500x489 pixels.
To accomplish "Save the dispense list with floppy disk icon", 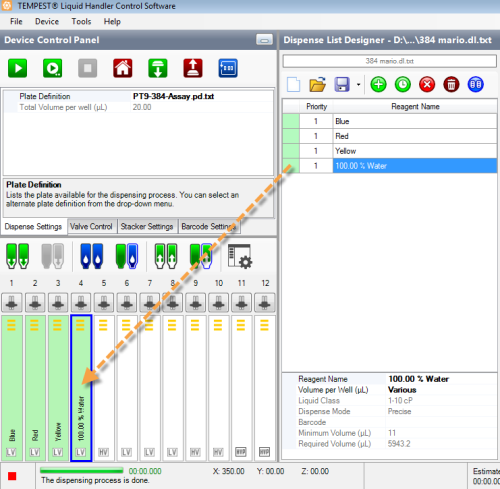I will tap(342, 84).
